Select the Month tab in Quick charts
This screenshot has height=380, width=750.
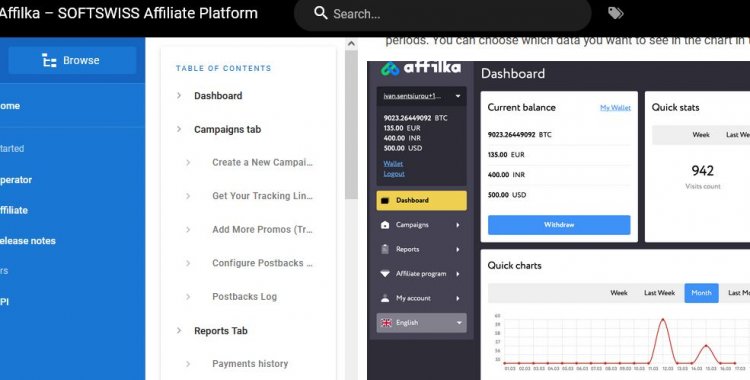(701, 293)
